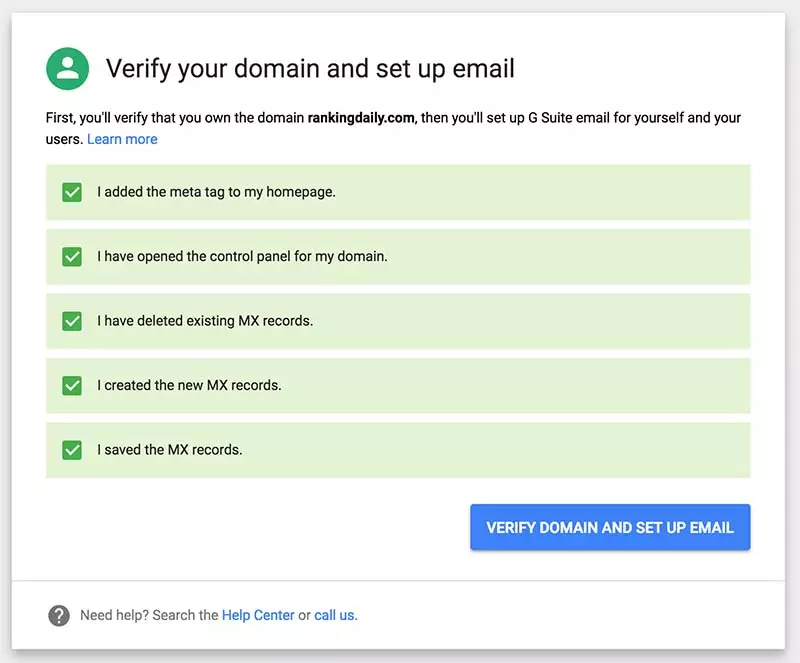Click the 'I added the meta tag' label

tap(216, 192)
